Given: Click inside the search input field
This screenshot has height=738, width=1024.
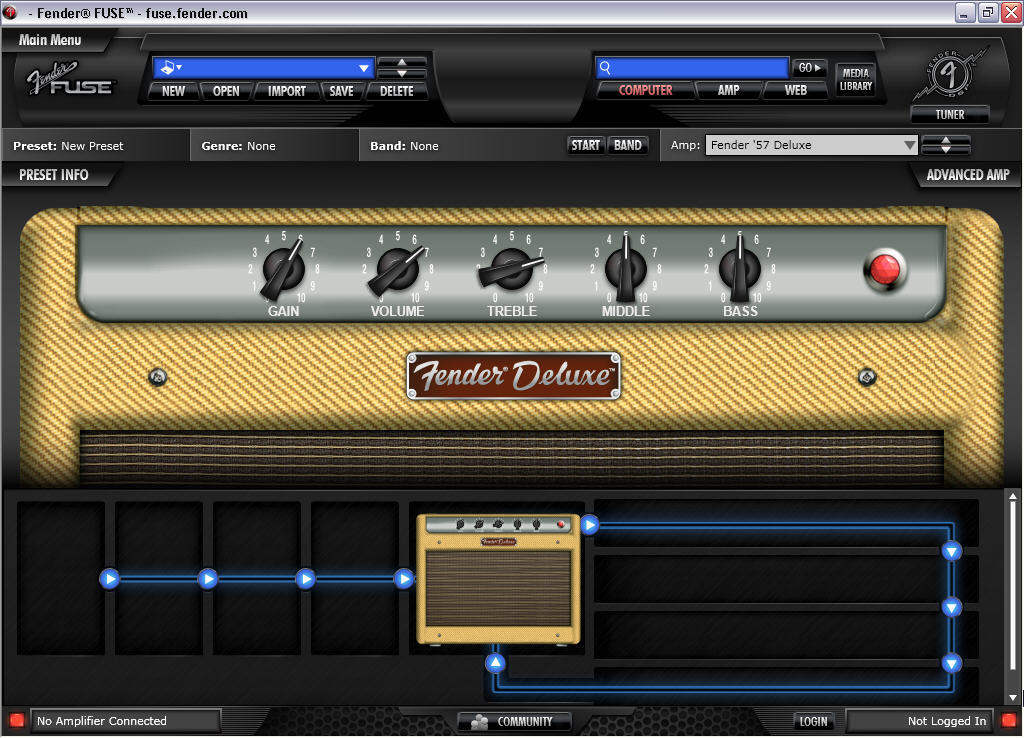Looking at the screenshot, I should coord(700,67).
